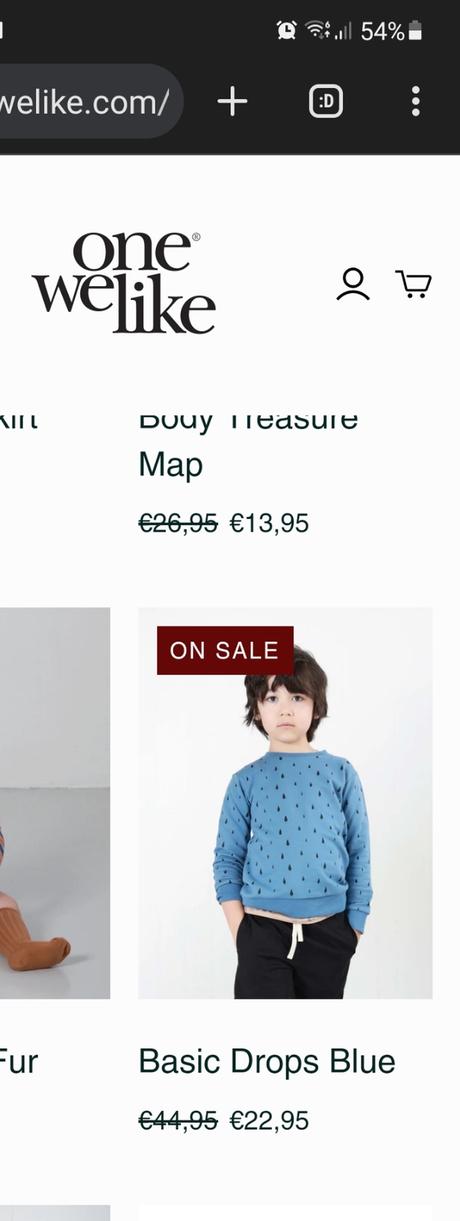Open a new browser tab with plus icon
The image size is (460, 1221).
[232, 101]
